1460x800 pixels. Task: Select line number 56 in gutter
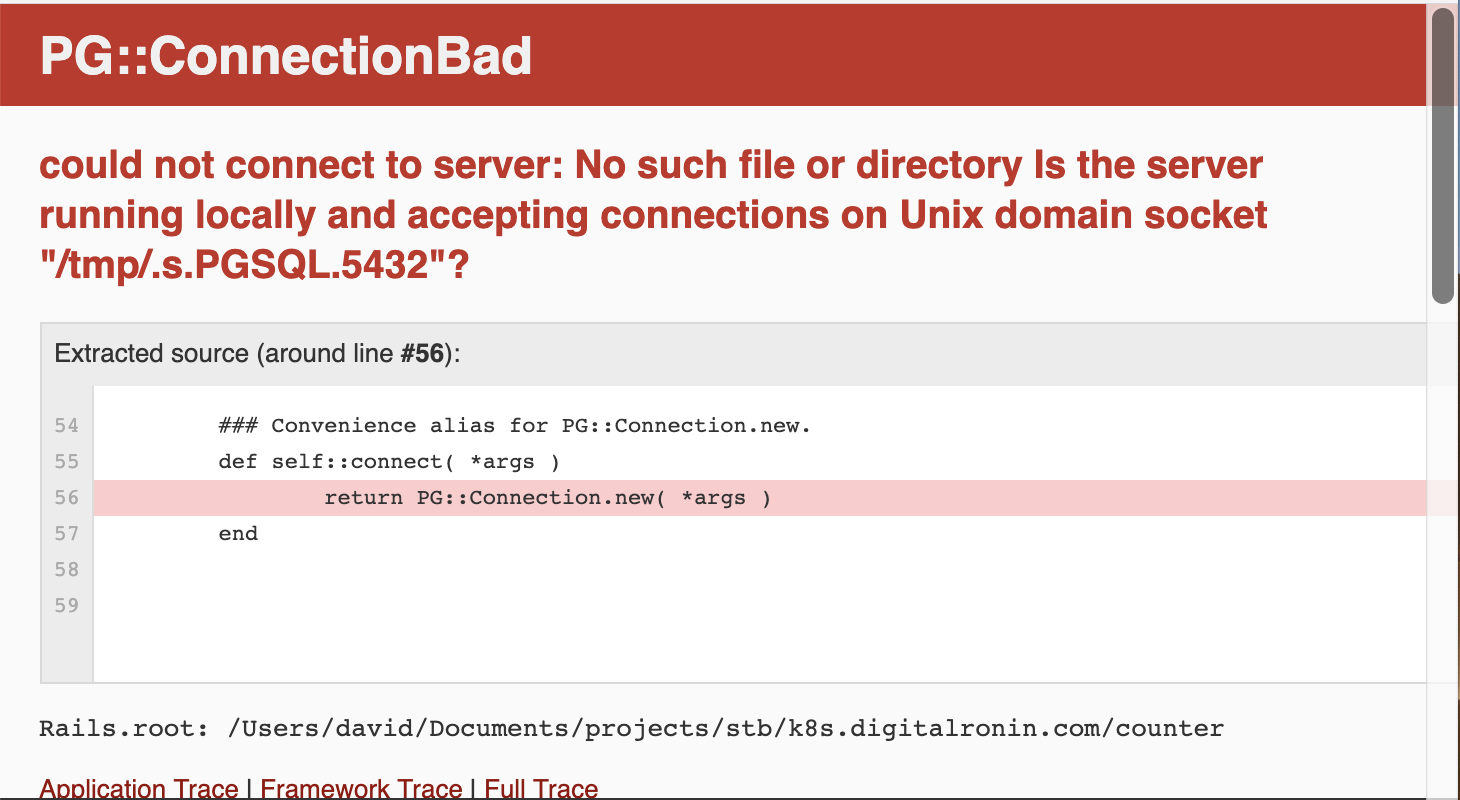(x=66, y=498)
